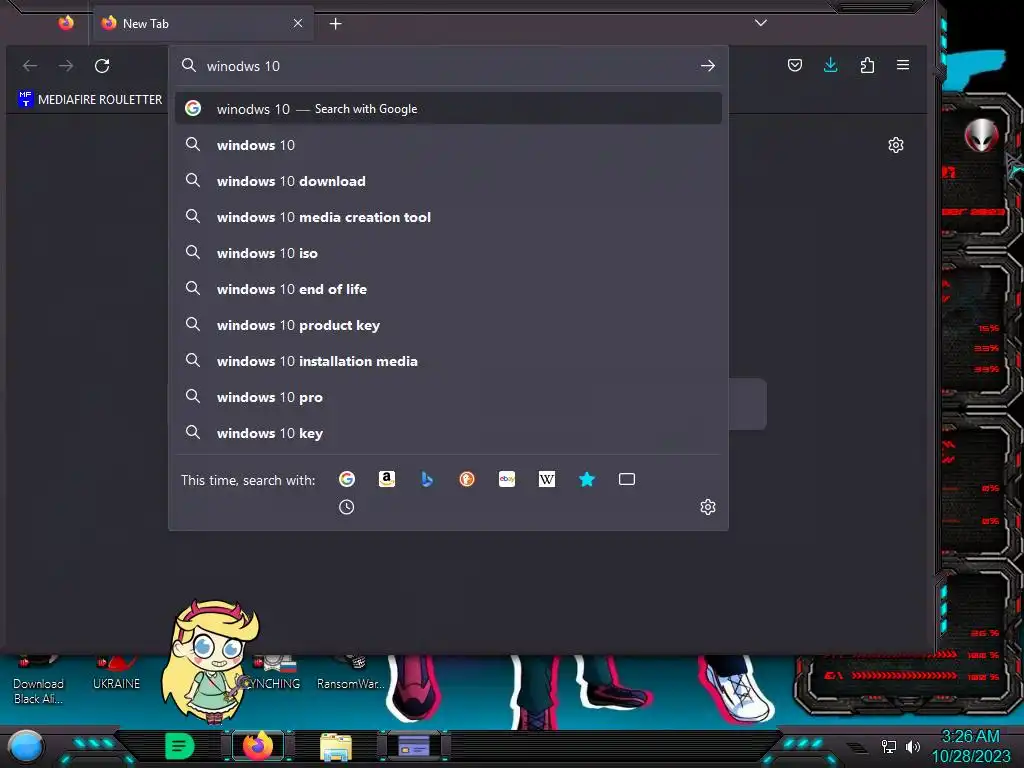The height and width of the screenshot is (768, 1024).
Task: Search in History clock icon
Action: click(x=347, y=507)
